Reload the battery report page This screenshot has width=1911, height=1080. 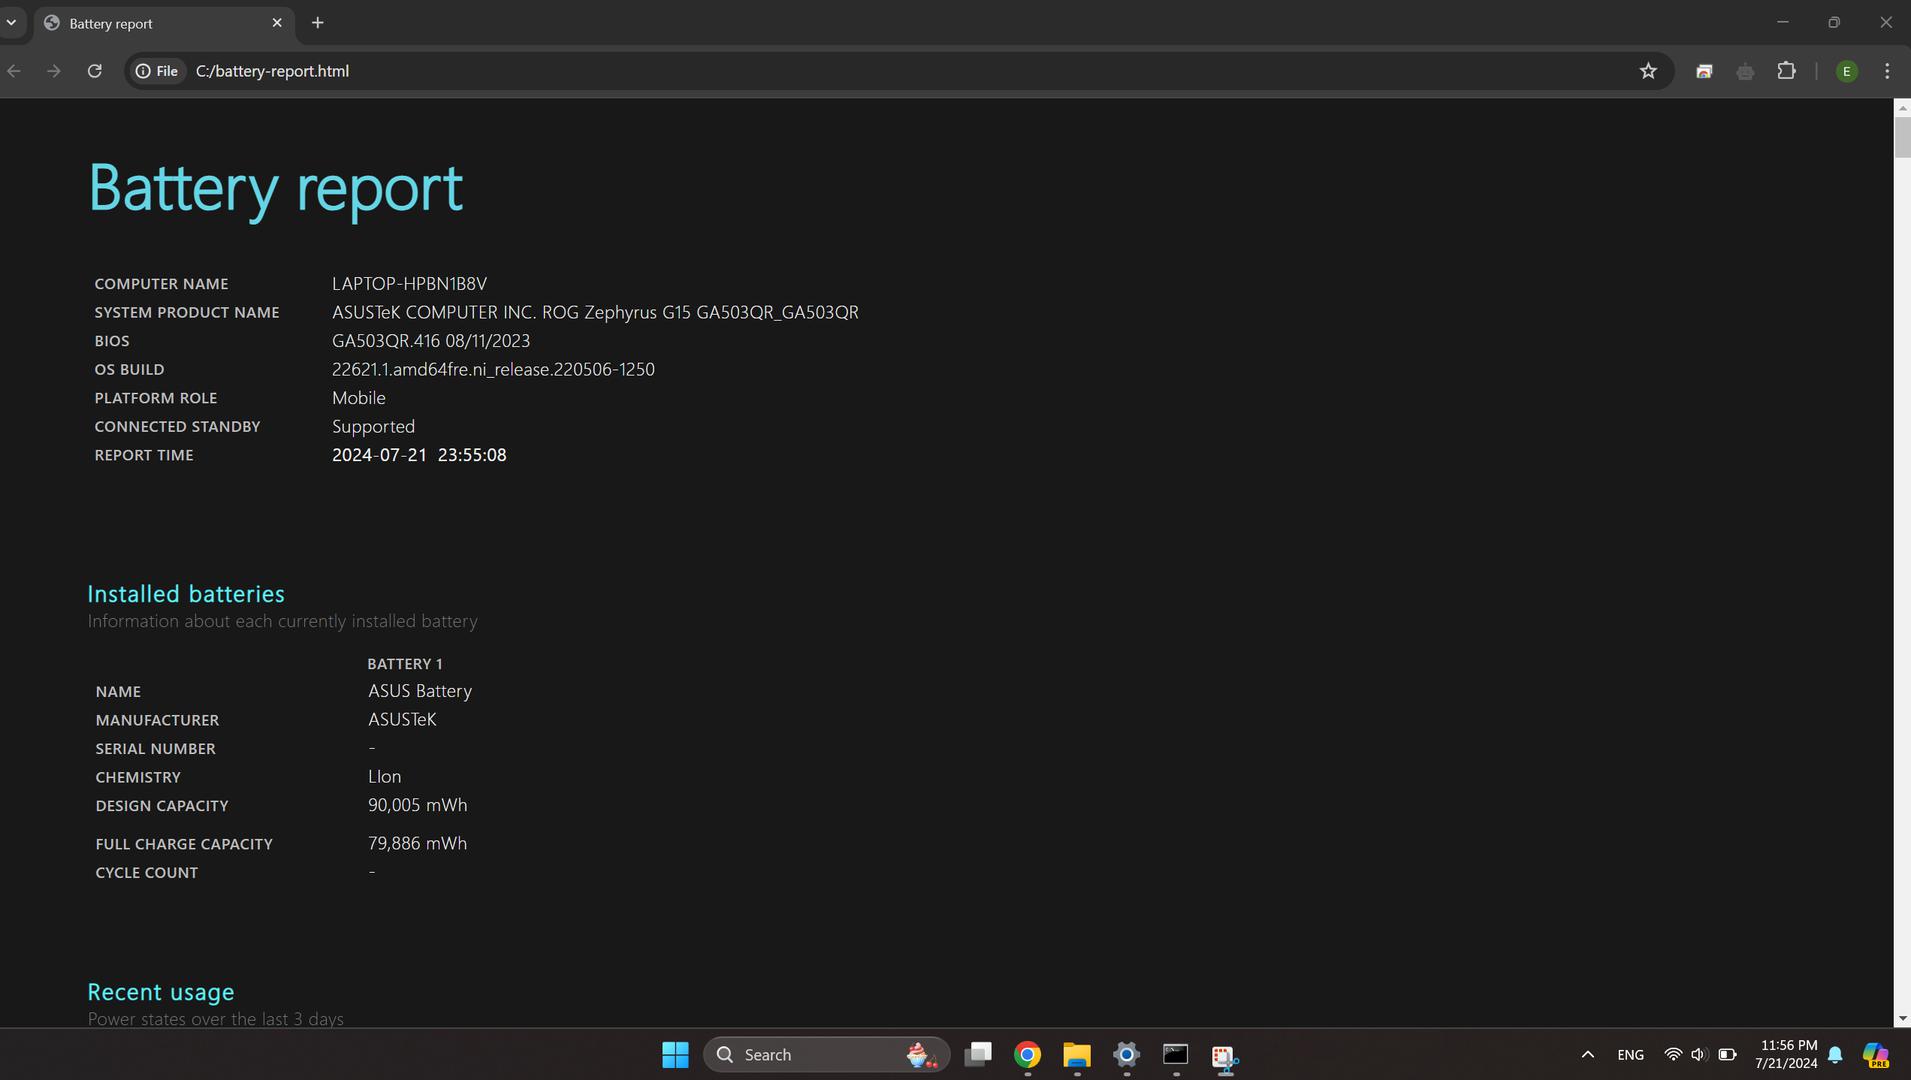click(94, 71)
